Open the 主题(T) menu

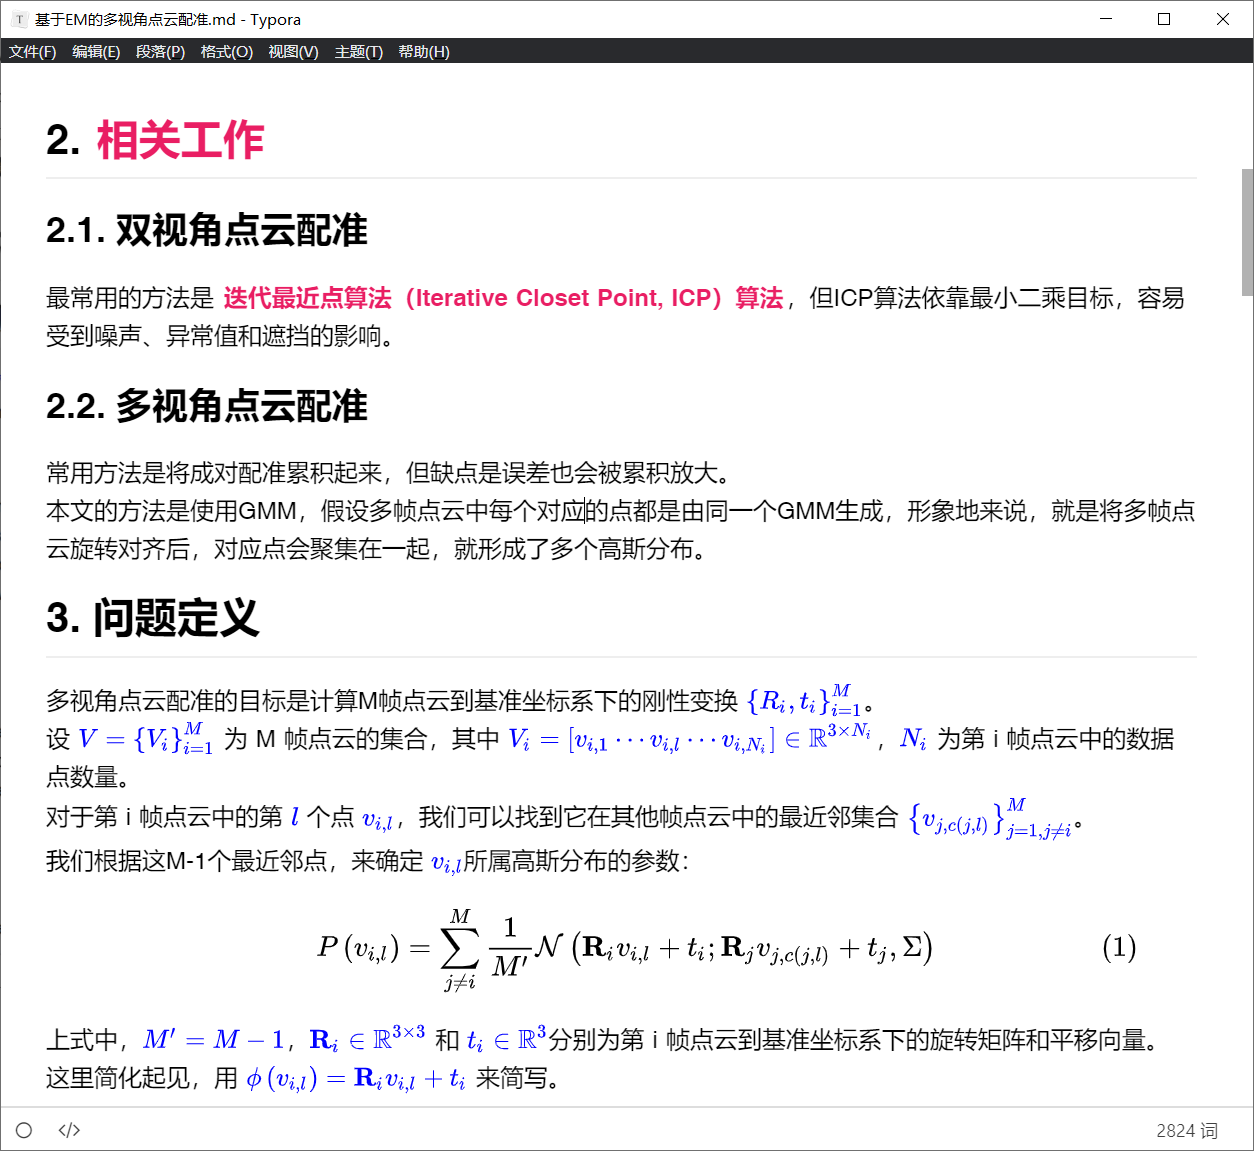point(358,51)
